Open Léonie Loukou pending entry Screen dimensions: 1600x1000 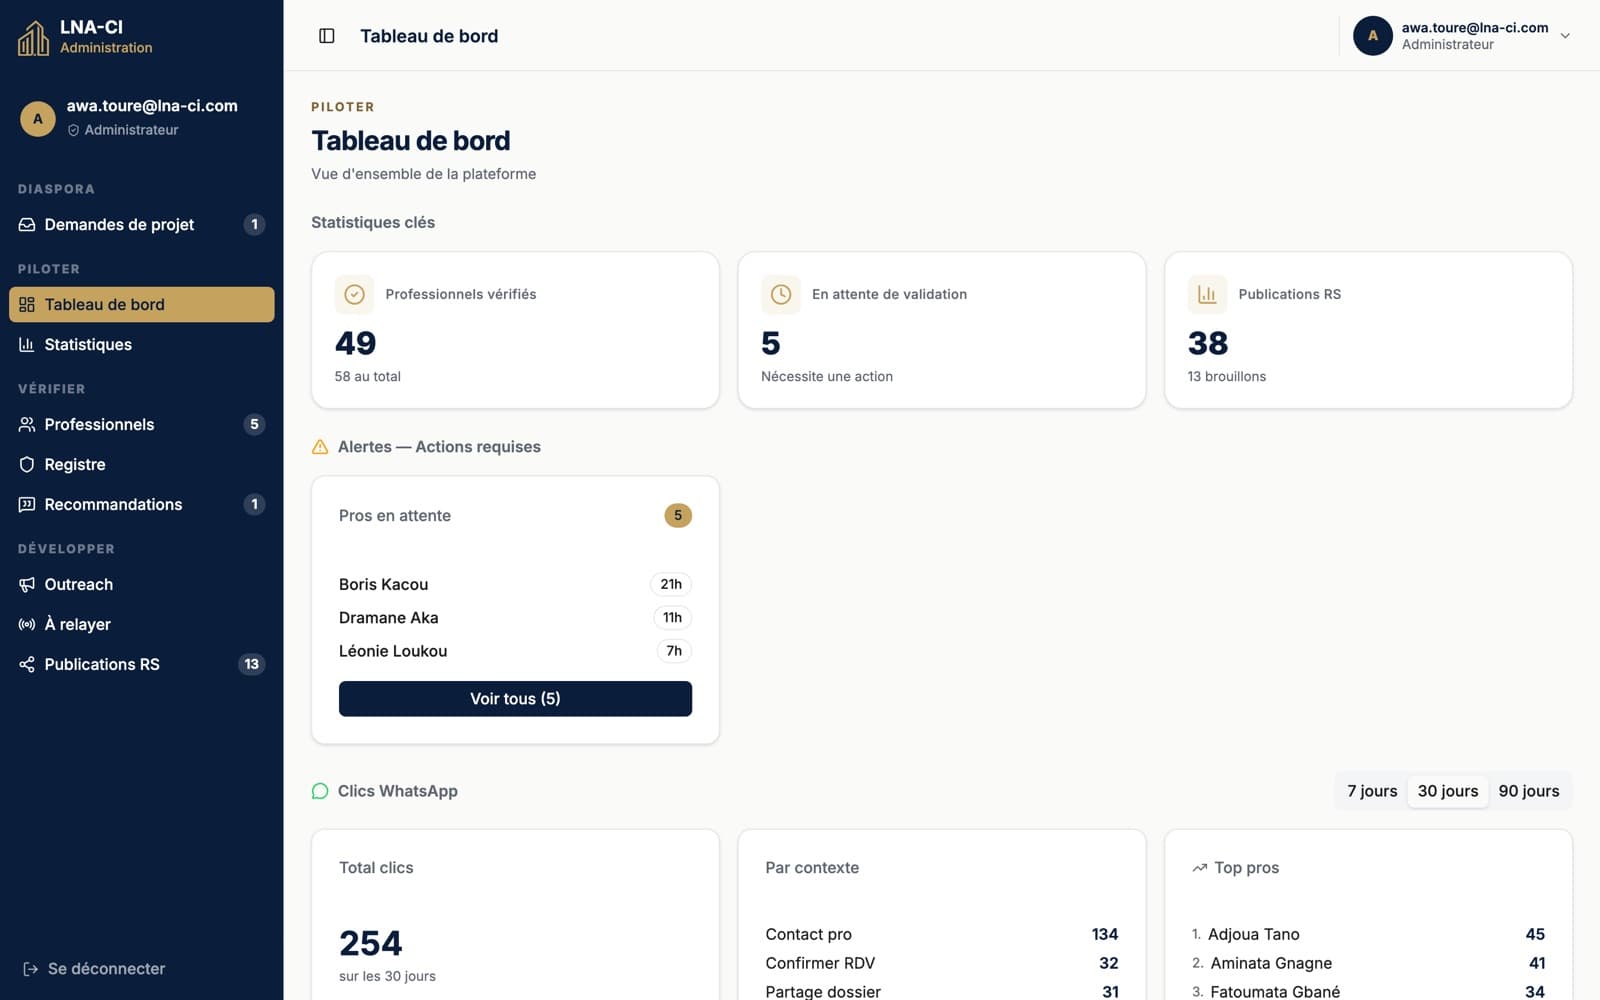tap(515, 651)
